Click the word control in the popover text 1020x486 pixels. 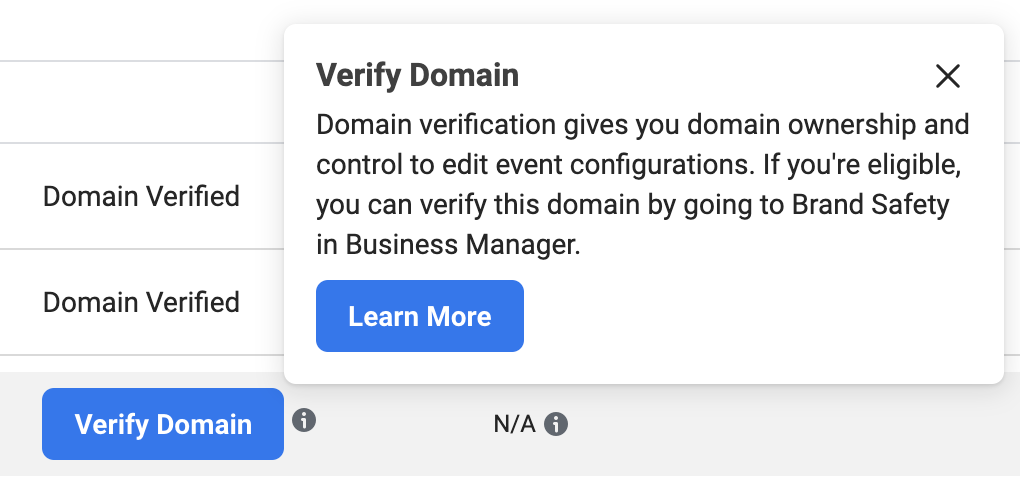355,166
